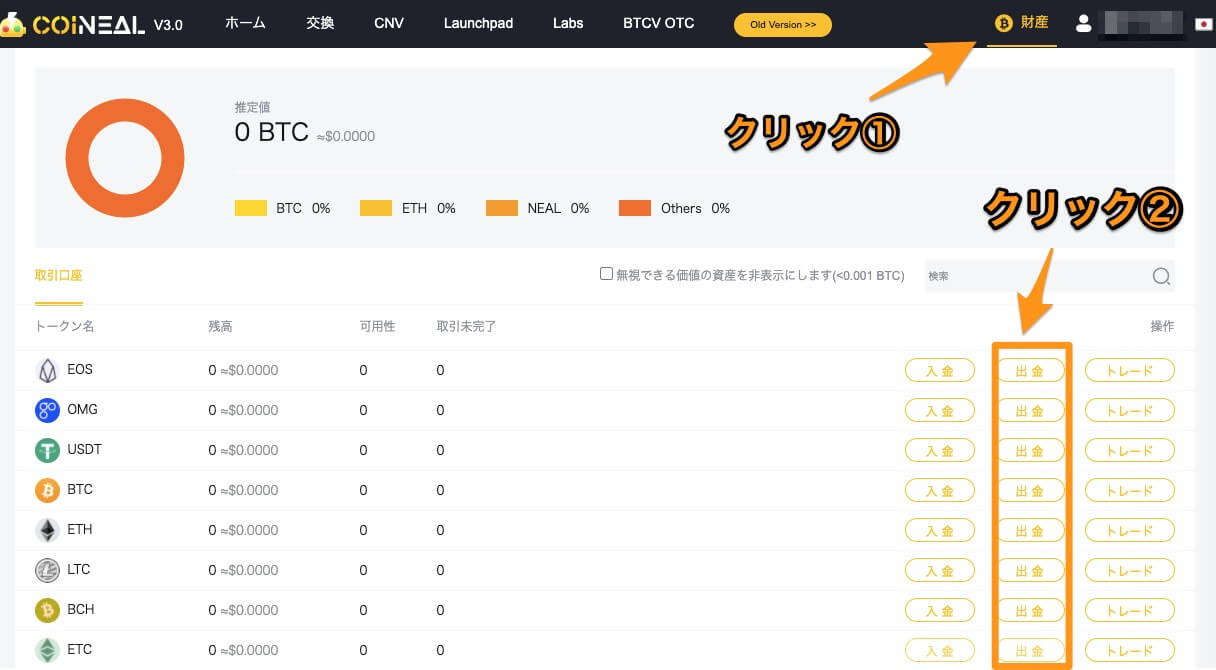
Task: Click the yellow BTC legend swatch
Action: tap(251, 208)
